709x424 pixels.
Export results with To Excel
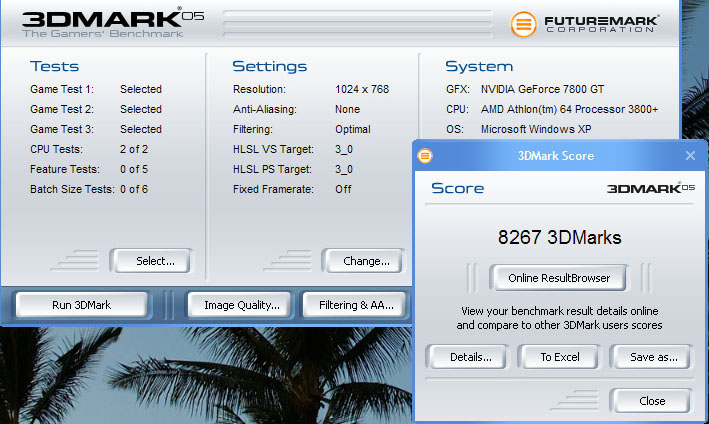tap(559, 357)
